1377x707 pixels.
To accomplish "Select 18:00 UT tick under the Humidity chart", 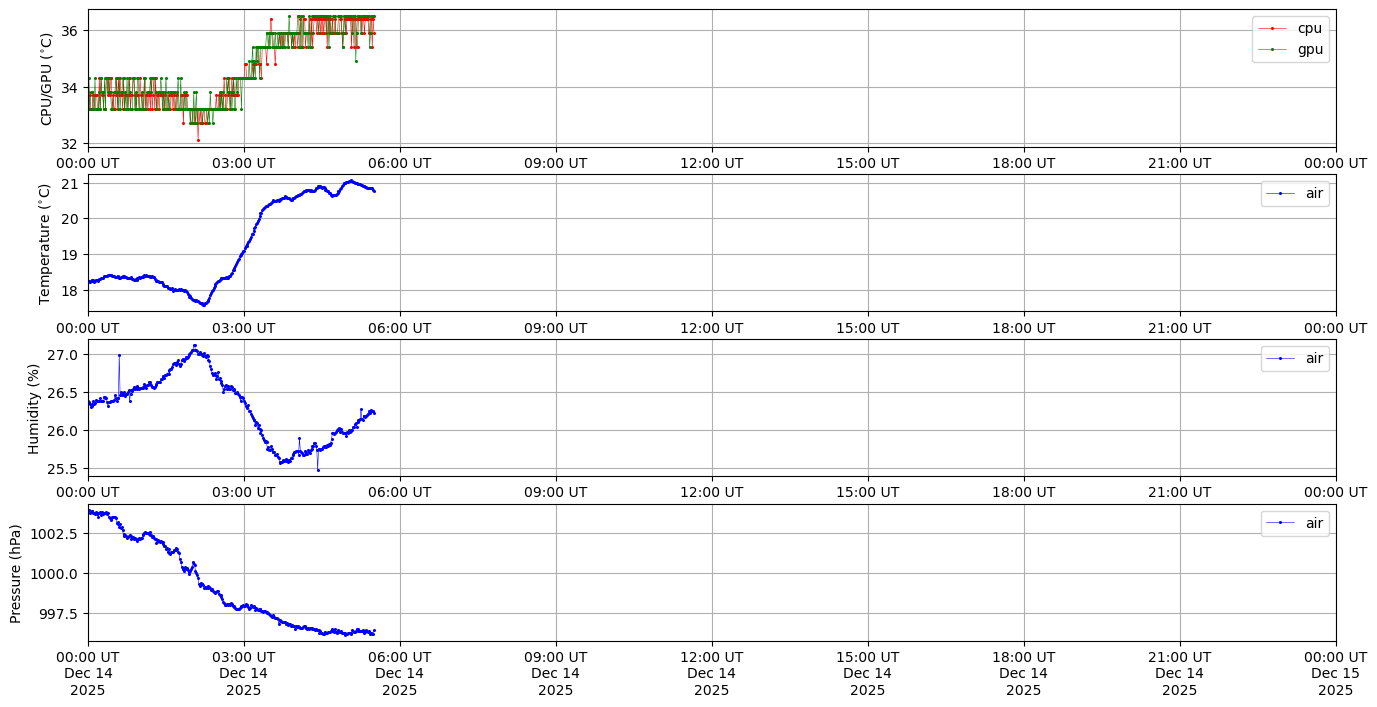I will 1023,491.
